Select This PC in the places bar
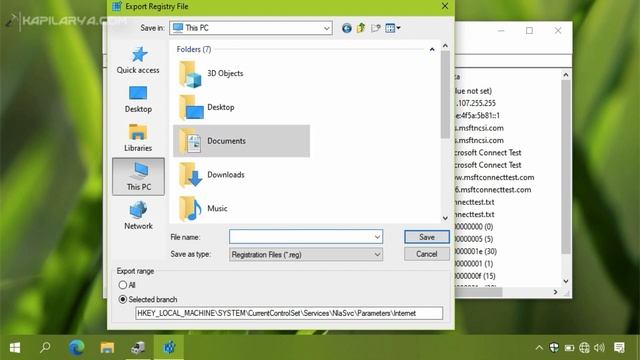640x360 pixels. (x=138, y=177)
